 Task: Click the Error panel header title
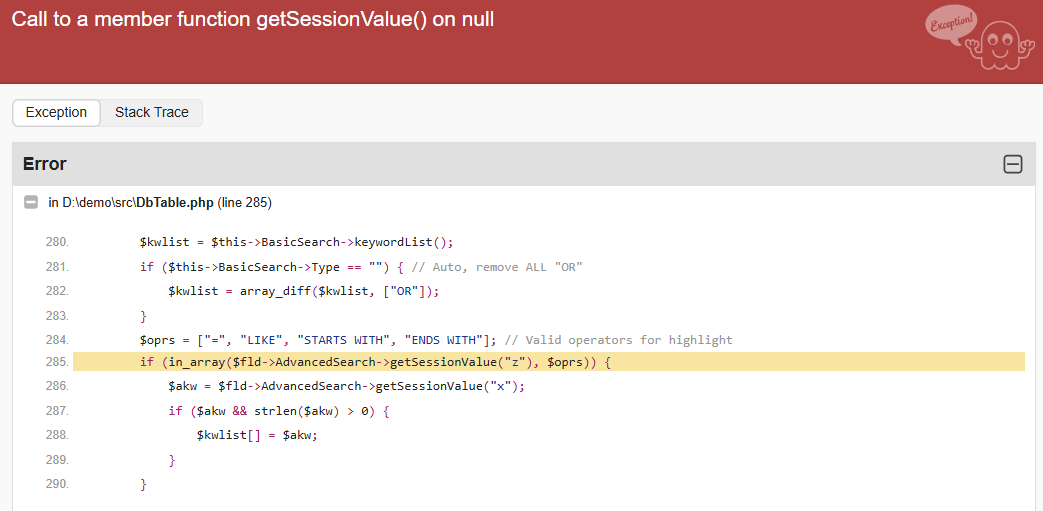coord(45,164)
